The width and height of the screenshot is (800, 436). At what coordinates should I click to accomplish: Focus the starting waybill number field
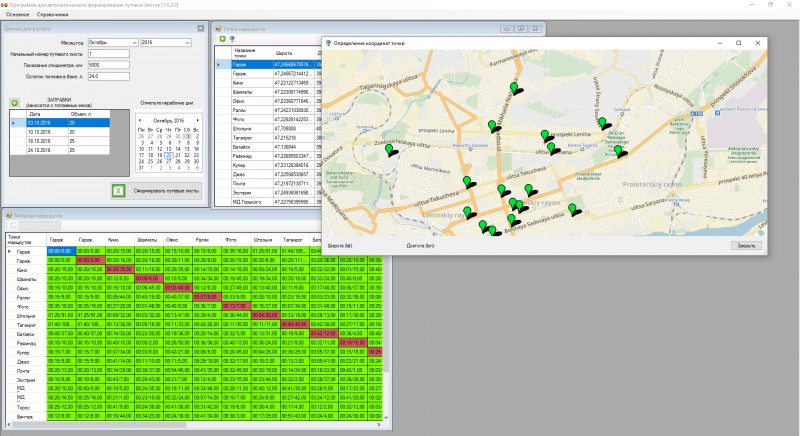[x=109, y=54]
